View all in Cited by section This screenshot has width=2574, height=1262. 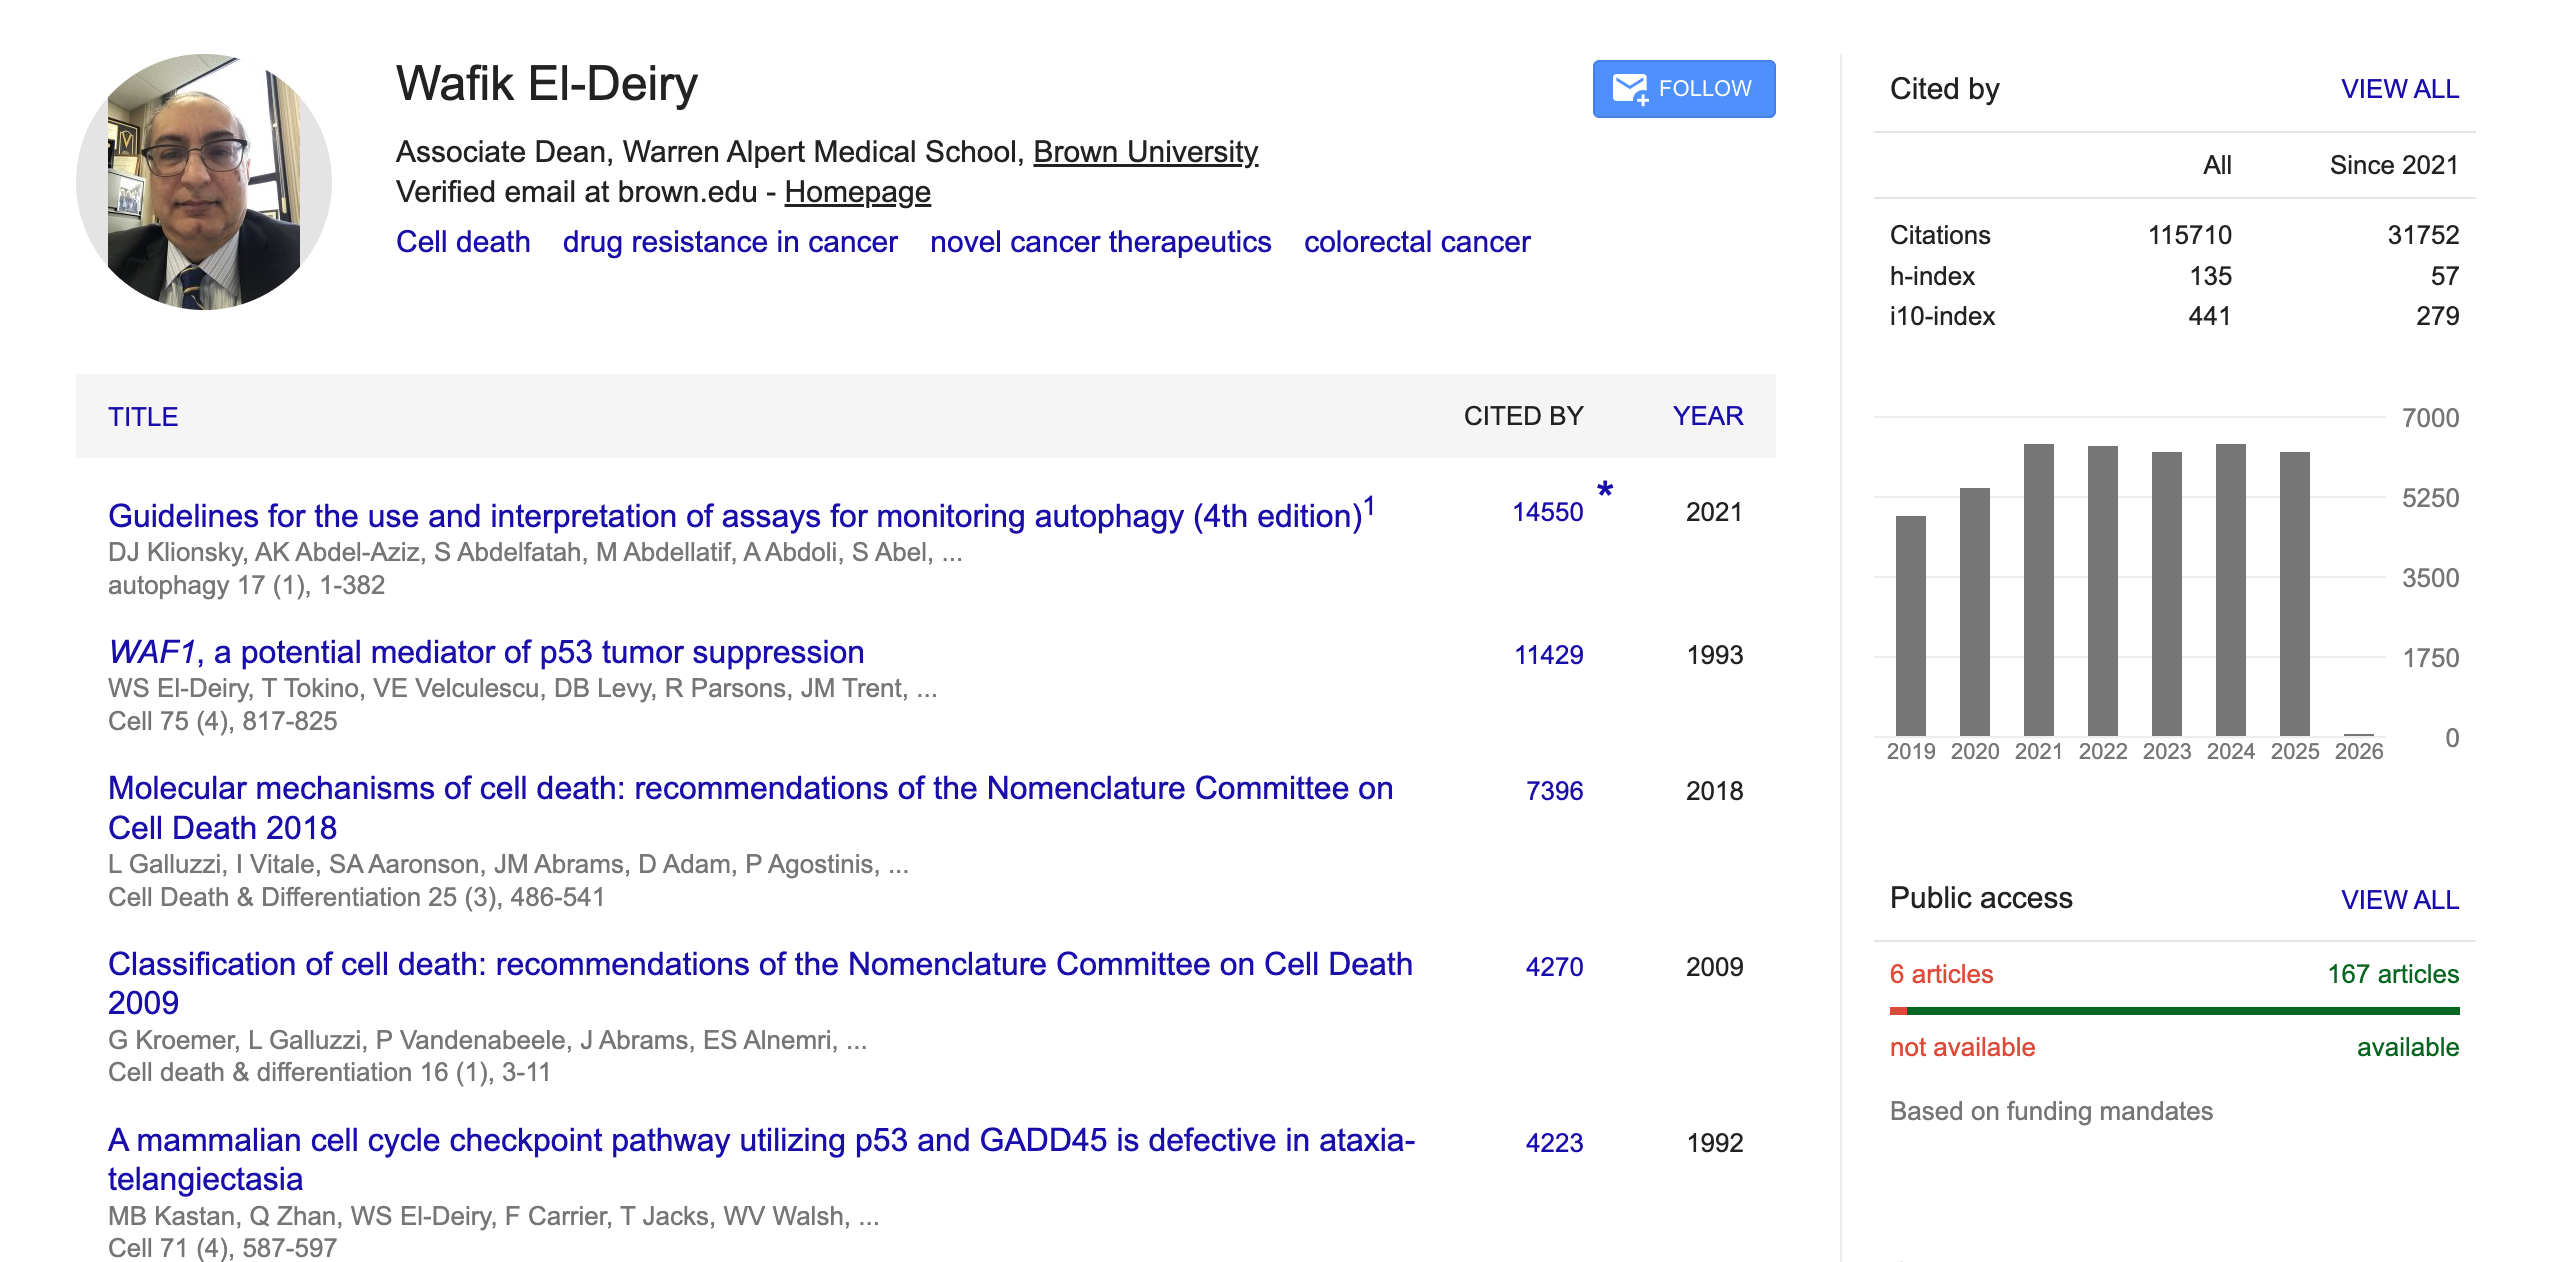[x=2399, y=89]
